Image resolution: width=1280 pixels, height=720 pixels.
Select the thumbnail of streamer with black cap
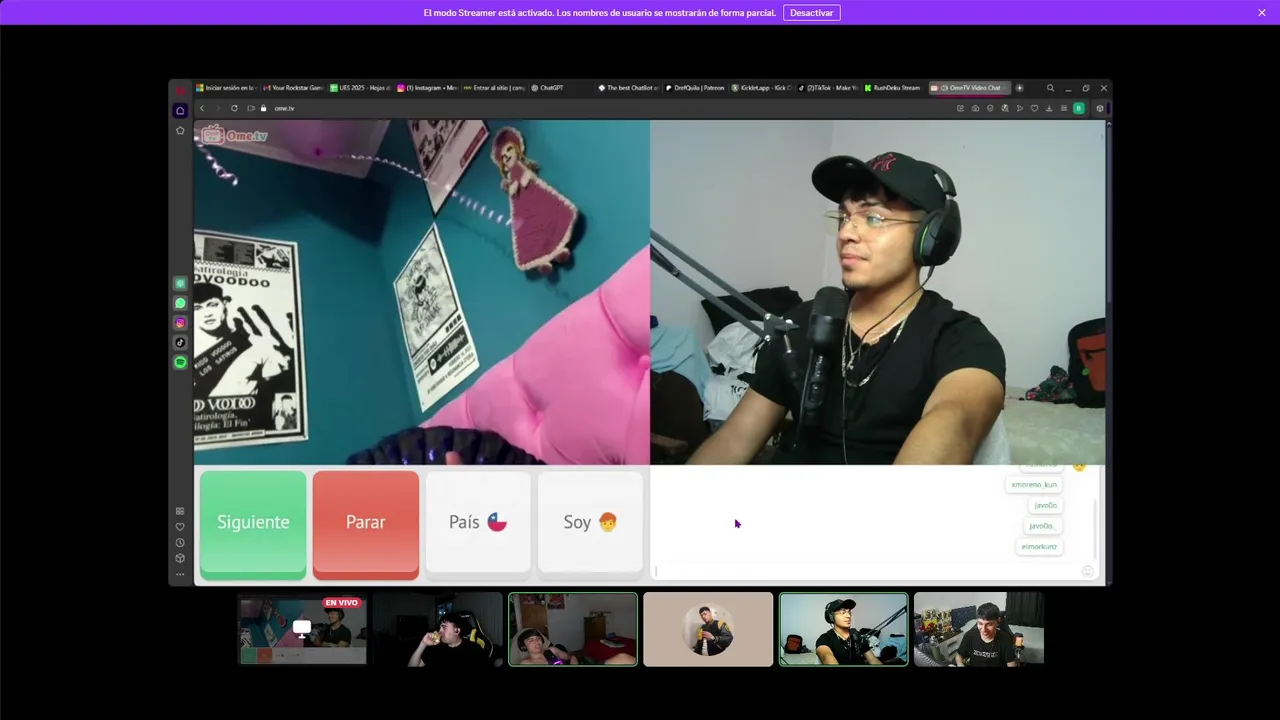pos(844,629)
